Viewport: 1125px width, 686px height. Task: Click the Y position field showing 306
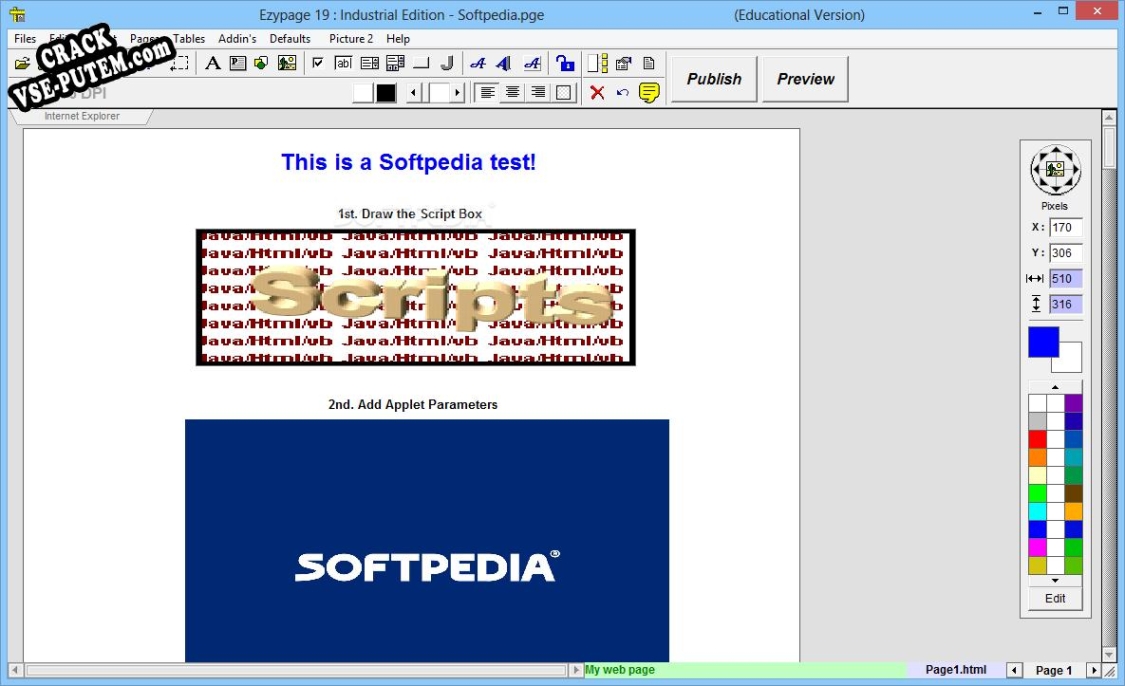coord(1065,253)
